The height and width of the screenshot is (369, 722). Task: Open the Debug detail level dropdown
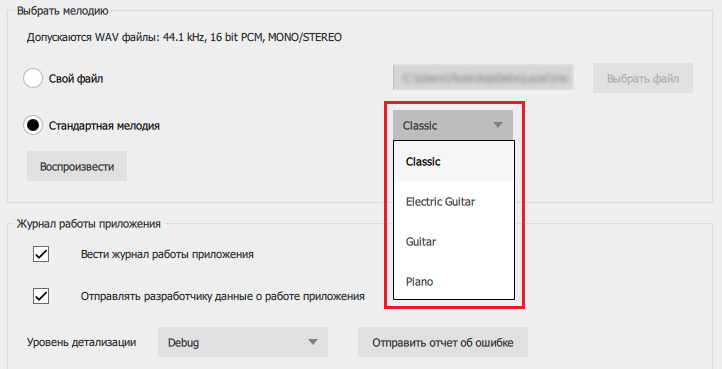[x=243, y=342]
